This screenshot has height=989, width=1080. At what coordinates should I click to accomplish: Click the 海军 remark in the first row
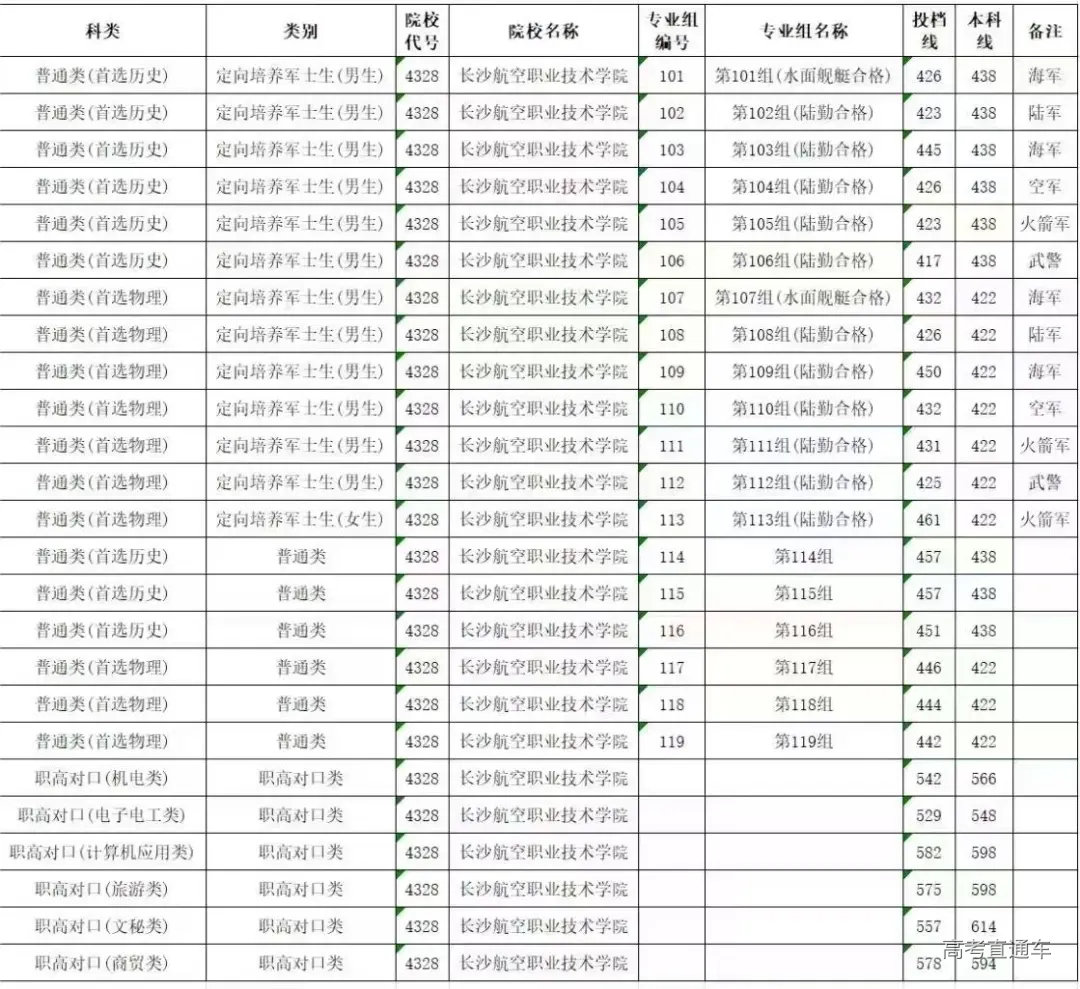(x=1042, y=75)
